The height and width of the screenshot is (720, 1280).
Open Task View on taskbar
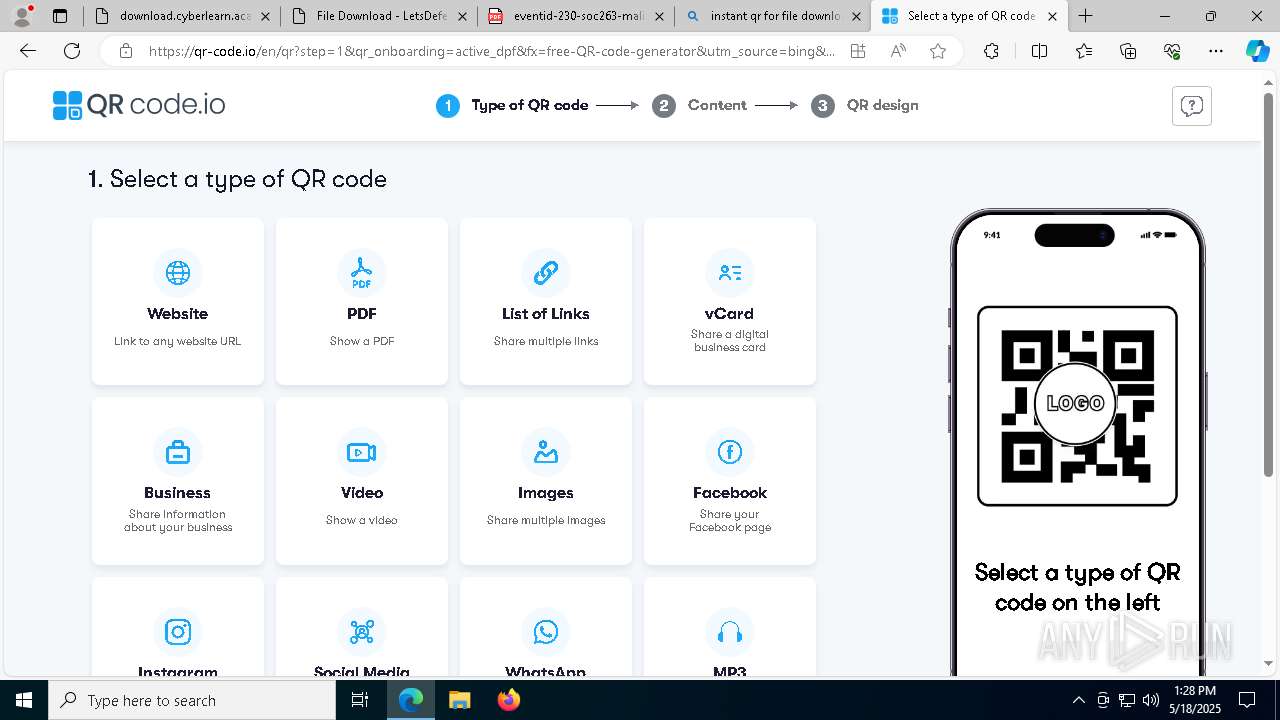361,700
